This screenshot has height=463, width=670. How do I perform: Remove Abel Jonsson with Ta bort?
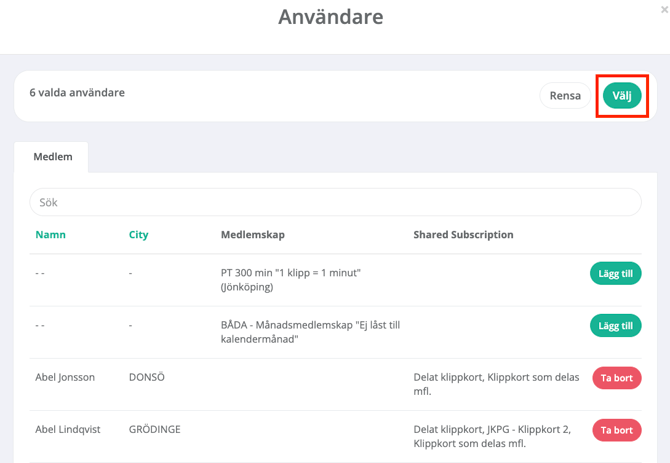click(x=616, y=378)
